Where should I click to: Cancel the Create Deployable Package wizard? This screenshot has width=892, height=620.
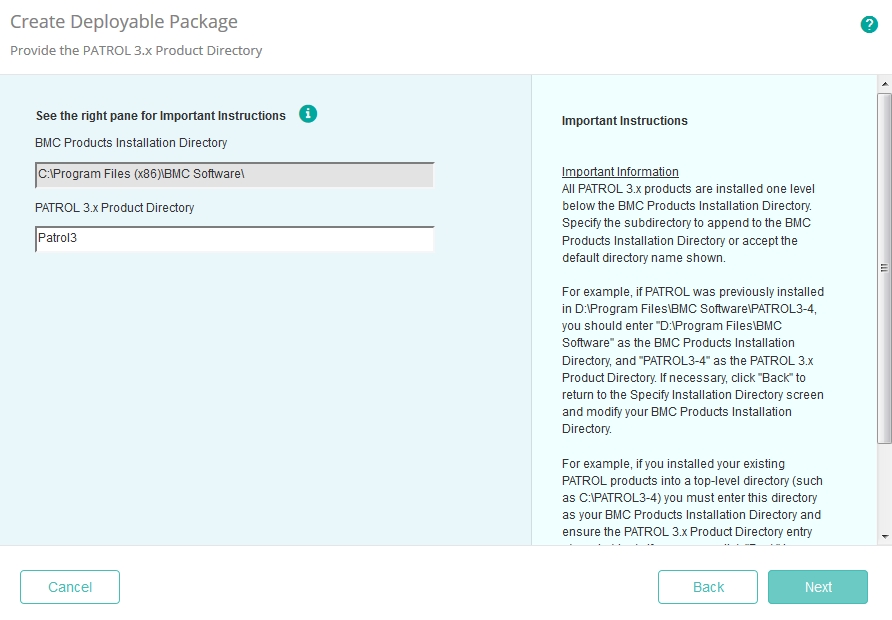[69, 587]
